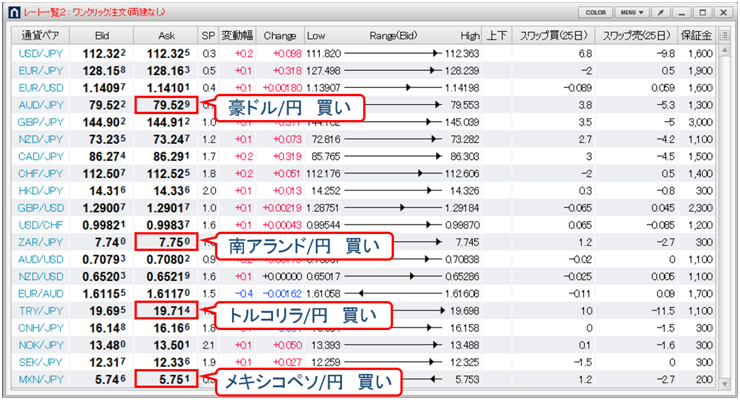Select the AUD/JPY currency pair
The width and height of the screenshot is (740, 400).
coord(41,105)
